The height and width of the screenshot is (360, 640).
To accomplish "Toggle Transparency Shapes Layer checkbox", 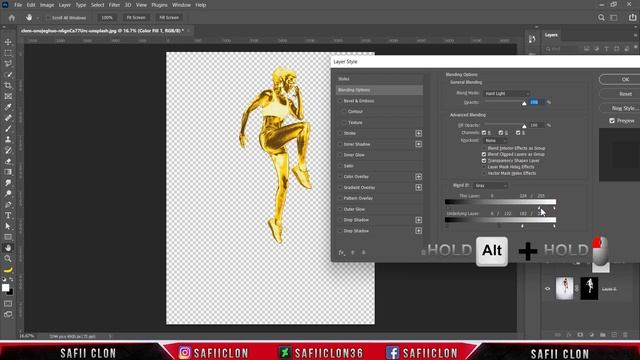I will pos(484,161).
